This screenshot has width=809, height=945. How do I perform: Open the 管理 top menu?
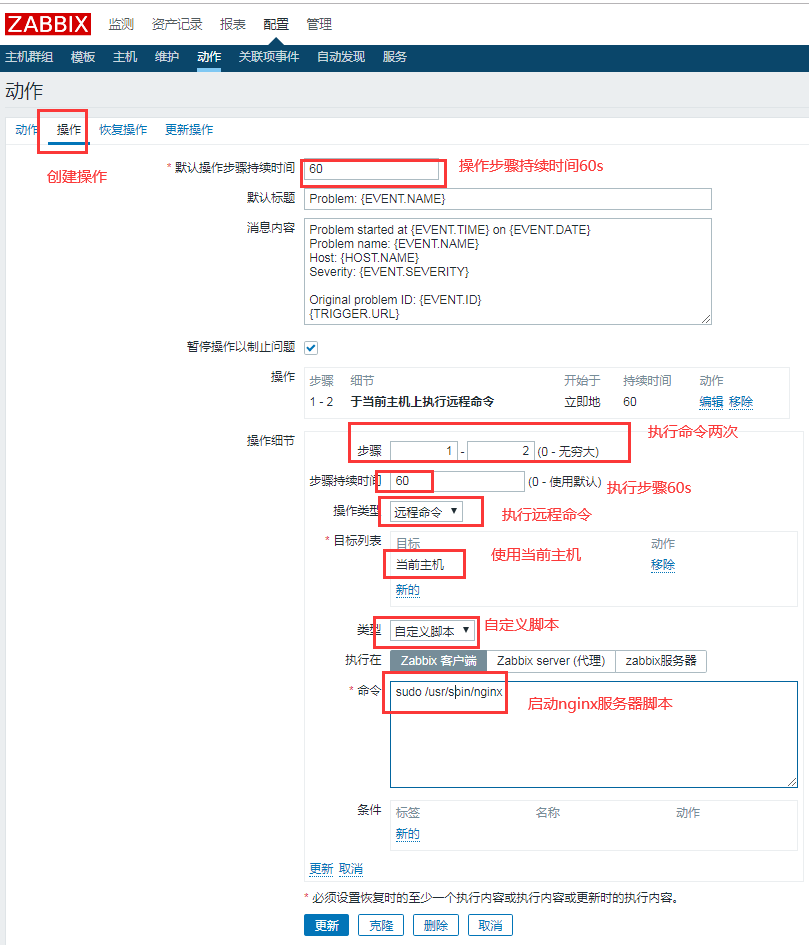tap(319, 24)
